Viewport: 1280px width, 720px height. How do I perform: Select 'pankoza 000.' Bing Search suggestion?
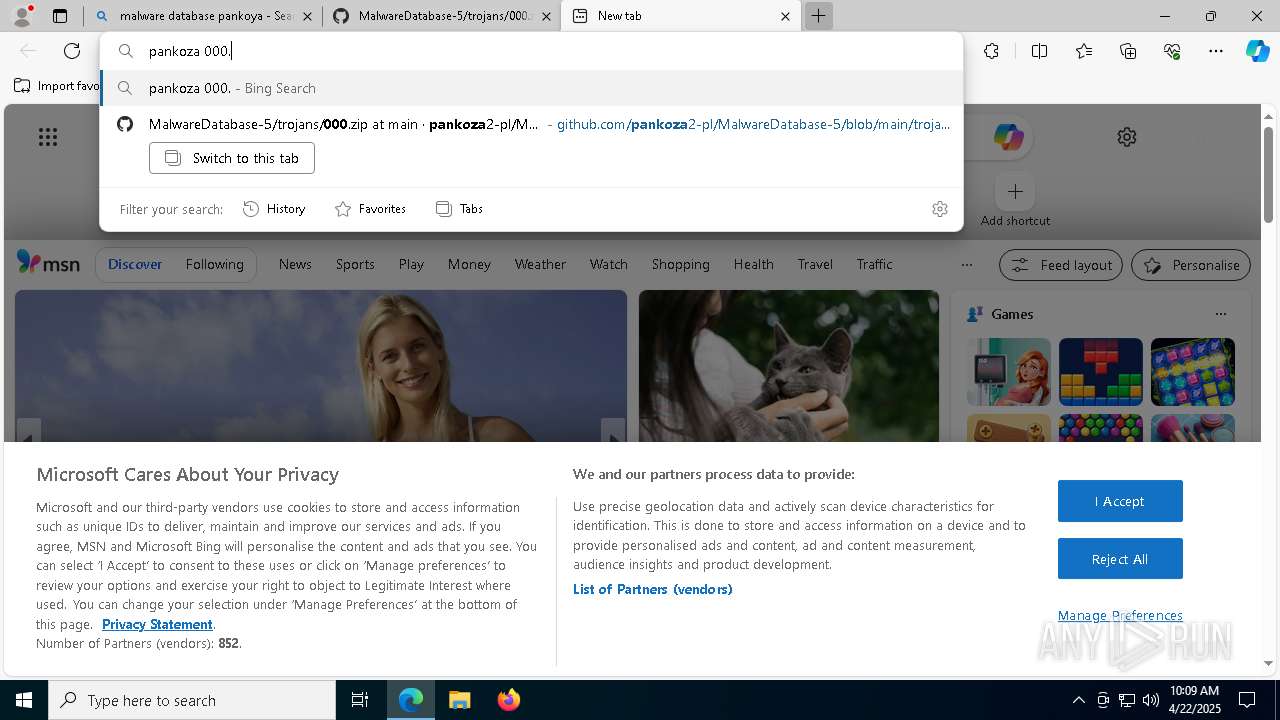point(531,88)
